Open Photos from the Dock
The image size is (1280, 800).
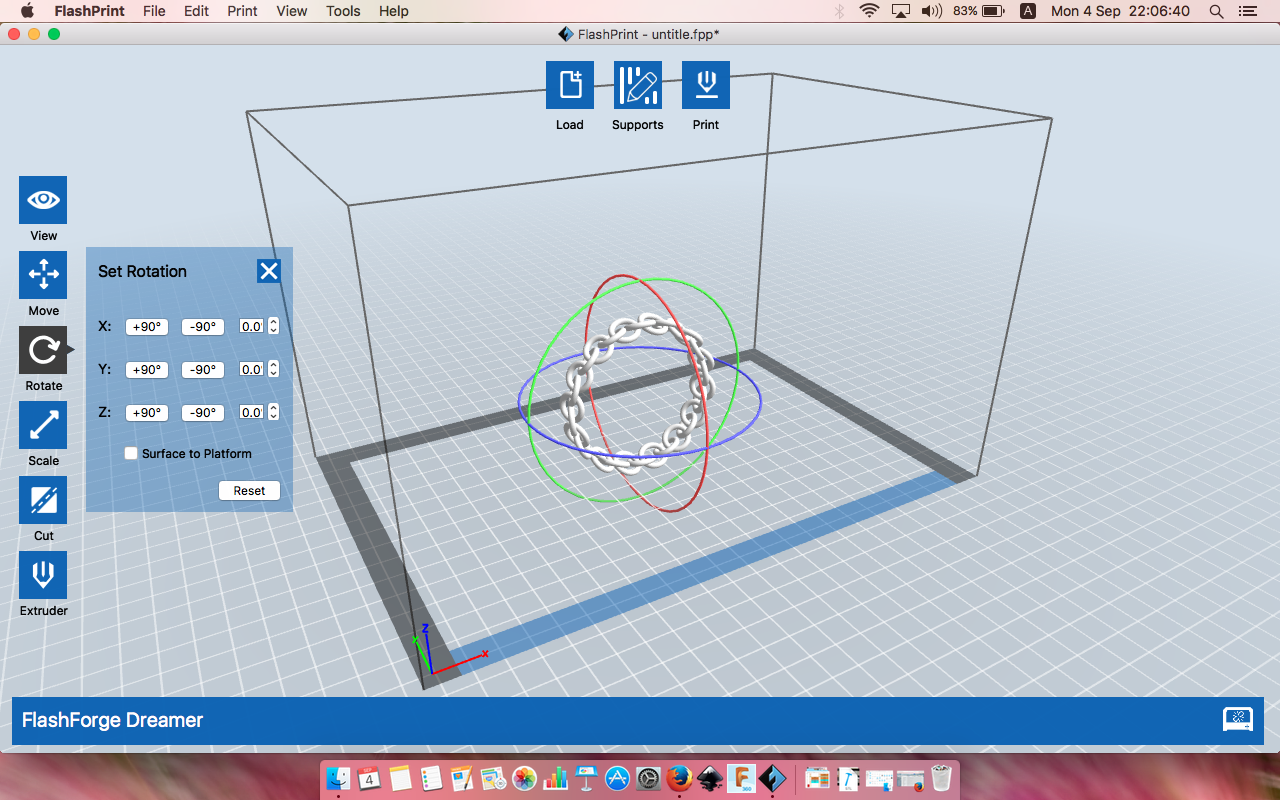(x=525, y=778)
